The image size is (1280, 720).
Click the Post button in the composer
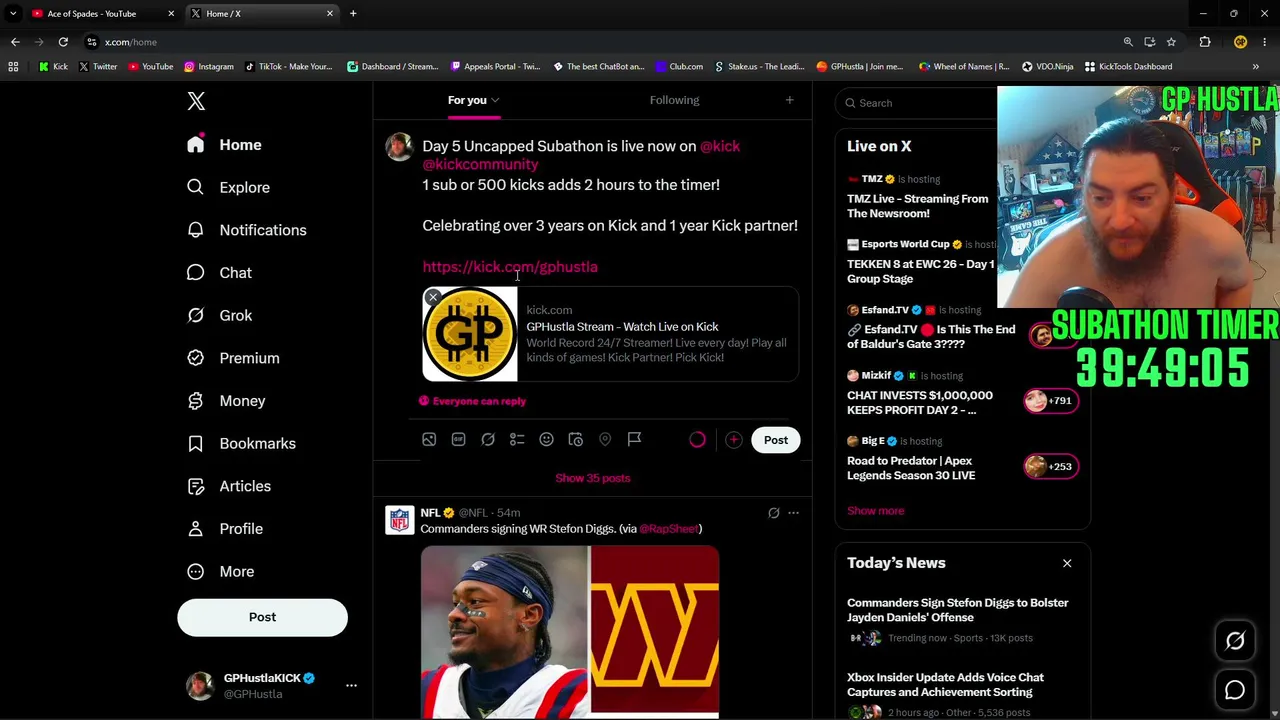click(x=776, y=440)
